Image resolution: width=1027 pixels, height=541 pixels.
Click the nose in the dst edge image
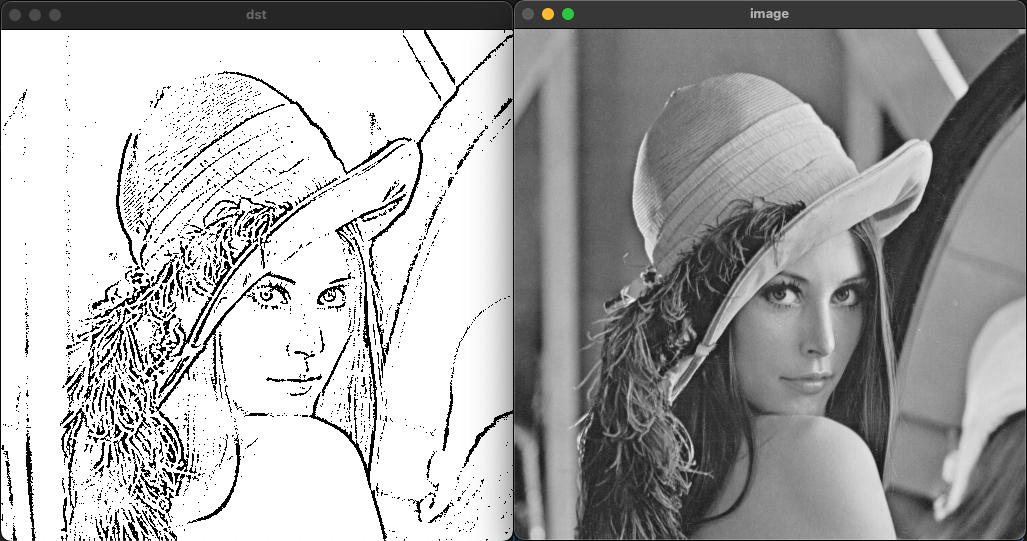[x=305, y=345]
